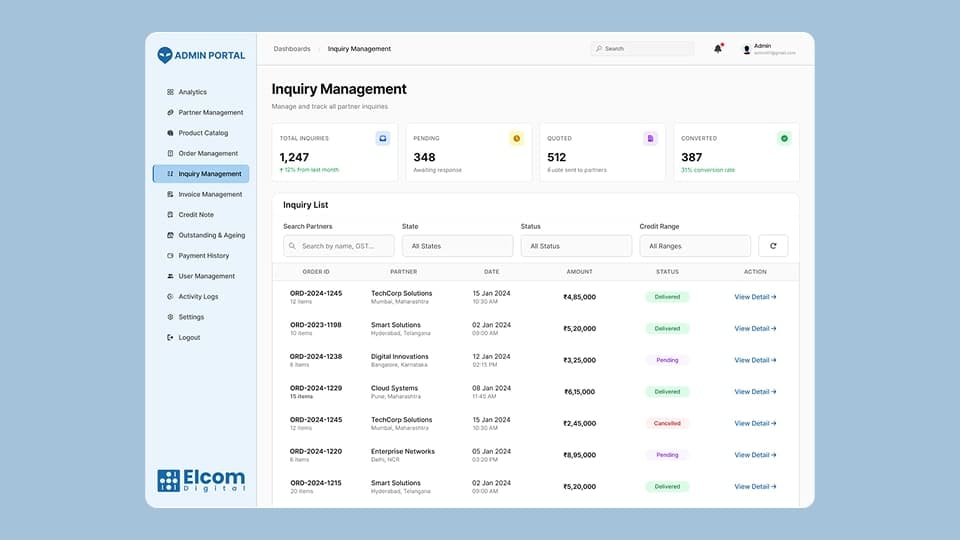960x540 pixels.
Task: Click the Settings gear icon in sidebar
Action: tap(170, 317)
